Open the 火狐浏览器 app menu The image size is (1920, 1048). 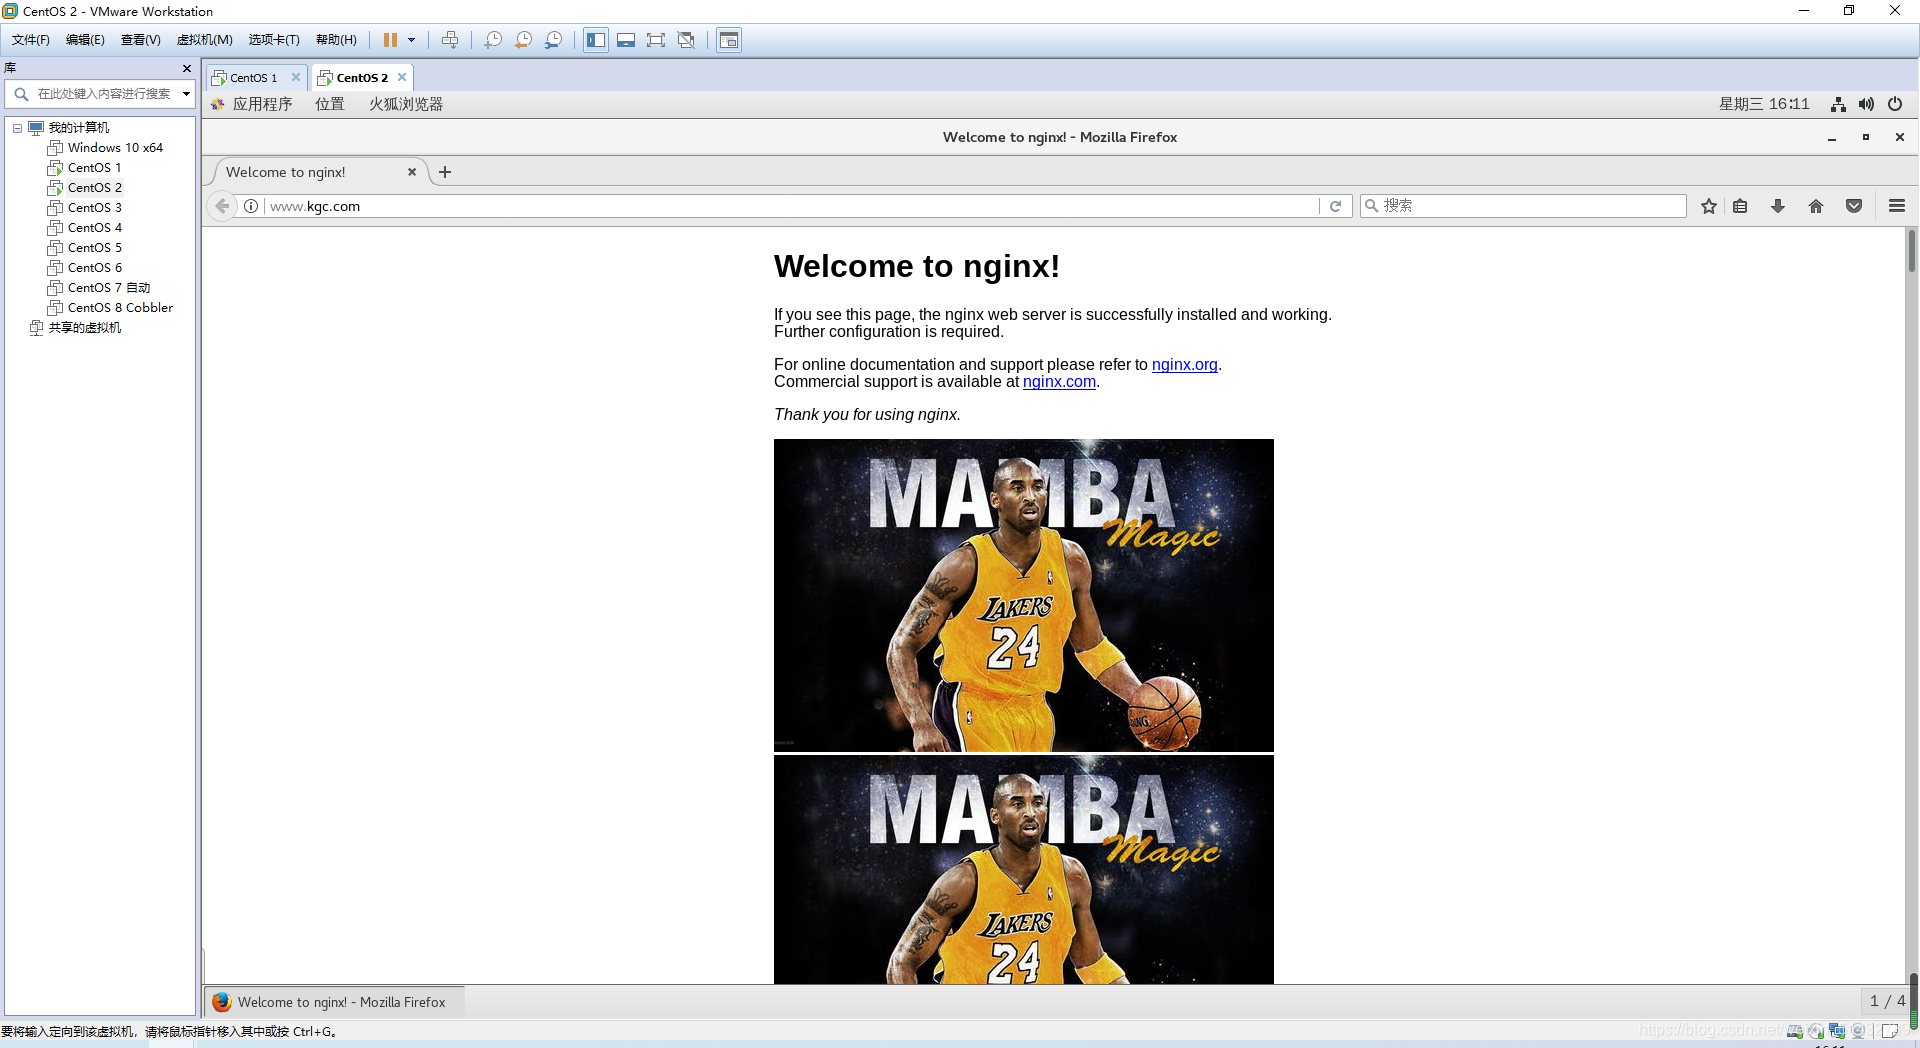[406, 104]
